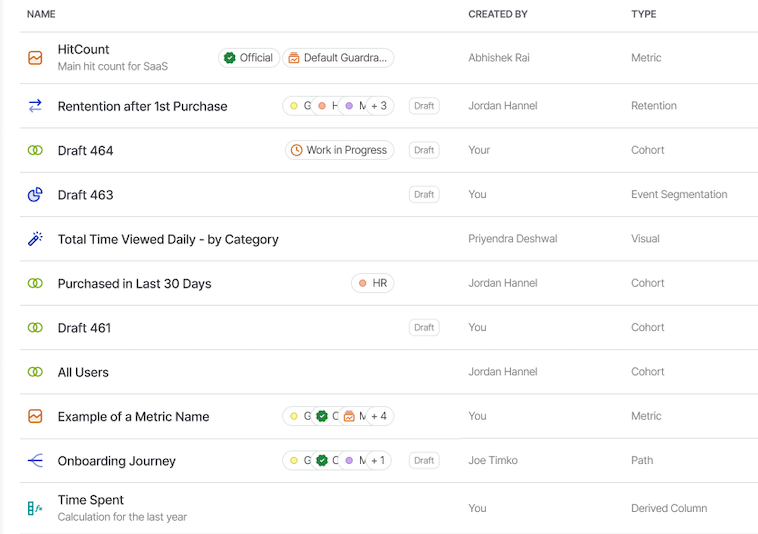Image resolution: width=758 pixels, height=534 pixels.
Task: Expand the +1 tags on Onboarding Journey
Action: coord(378,461)
